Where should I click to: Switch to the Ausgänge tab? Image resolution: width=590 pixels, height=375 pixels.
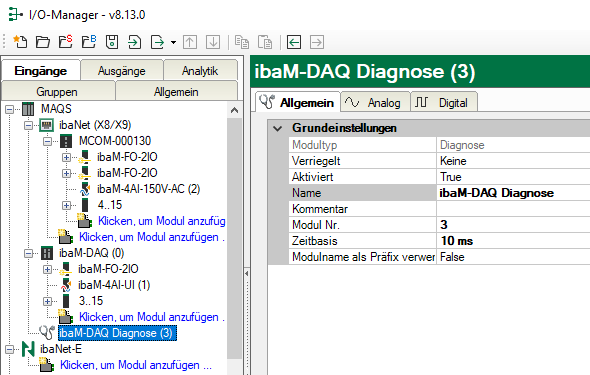coord(122,70)
